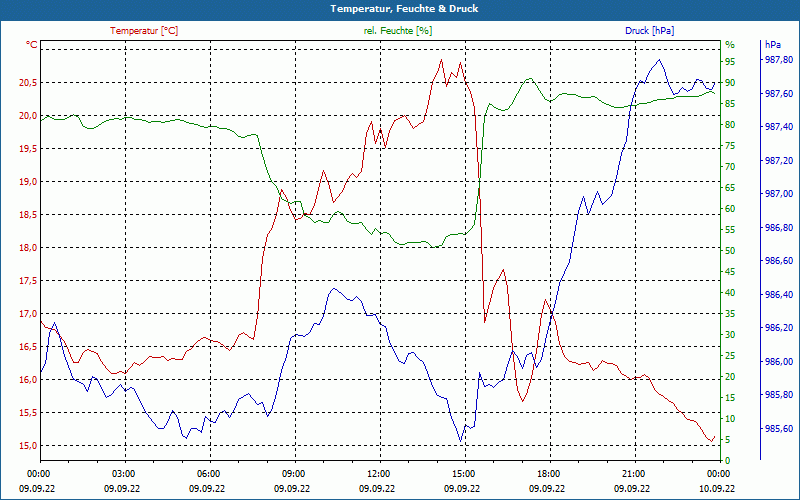This screenshot has height=500, width=800.
Task: Pick the 986,00 pressure axis value
Action: [x=780, y=362]
